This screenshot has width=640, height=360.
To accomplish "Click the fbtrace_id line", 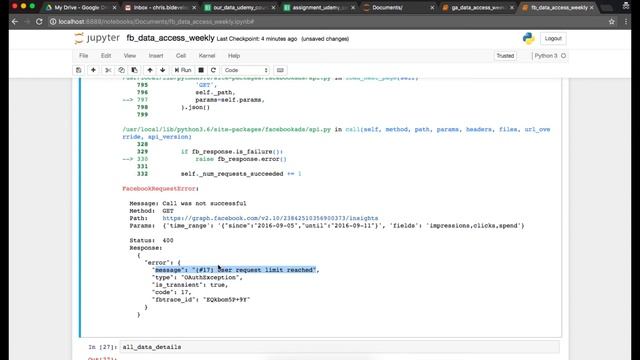I will [200, 300].
